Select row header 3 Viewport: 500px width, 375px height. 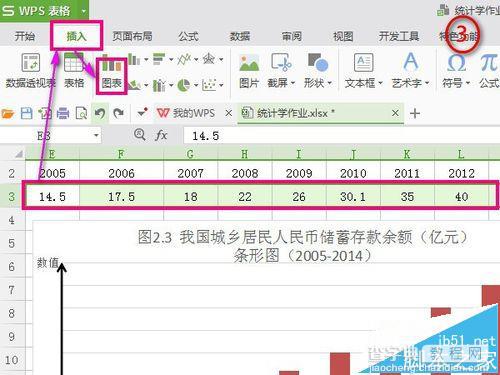pyautogui.click(x=12, y=196)
